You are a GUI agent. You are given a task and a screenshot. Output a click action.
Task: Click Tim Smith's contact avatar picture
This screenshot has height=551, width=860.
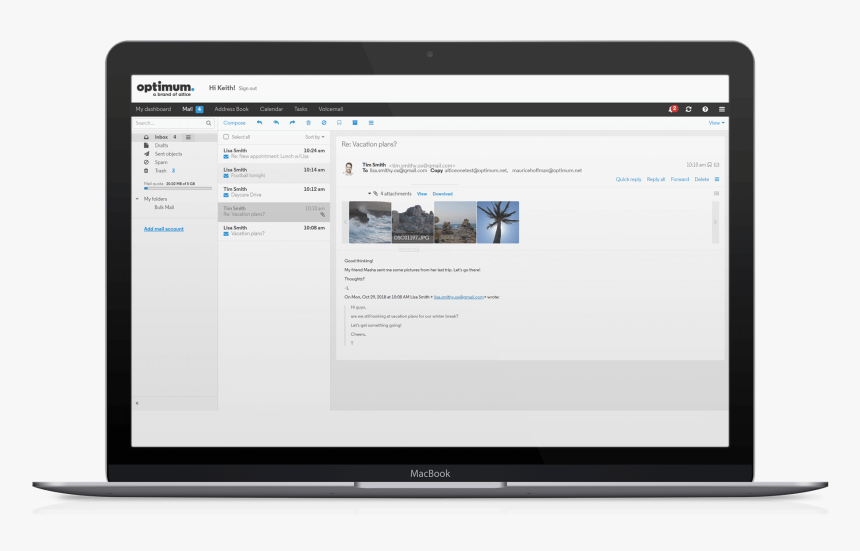click(348, 168)
